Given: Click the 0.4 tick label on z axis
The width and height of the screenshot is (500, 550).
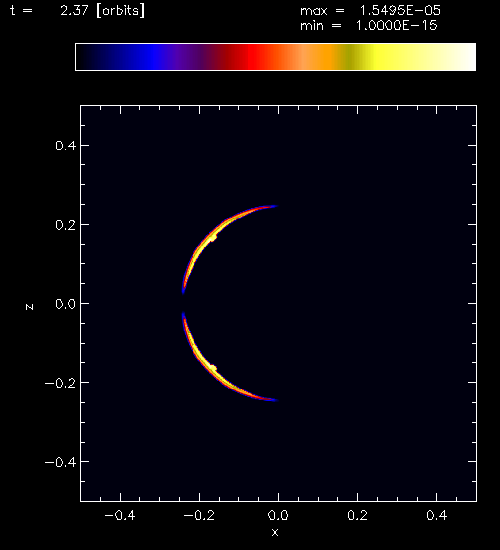Looking at the screenshot, I should tap(66, 145).
